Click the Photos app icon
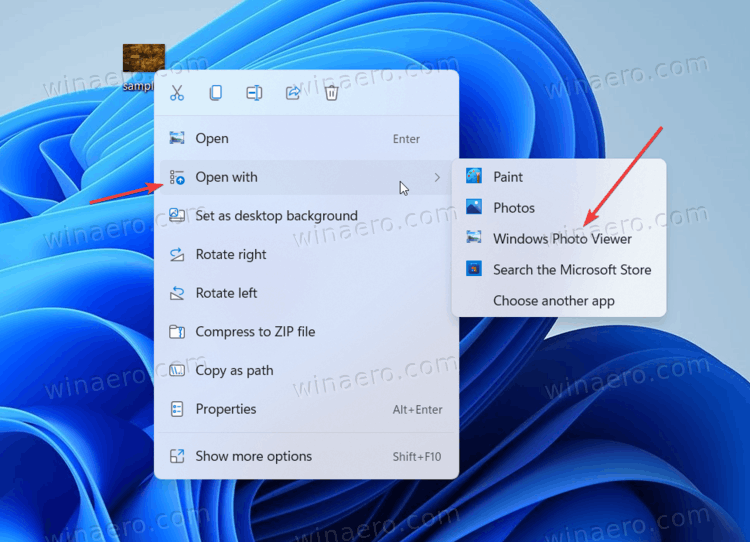 click(474, 207)
